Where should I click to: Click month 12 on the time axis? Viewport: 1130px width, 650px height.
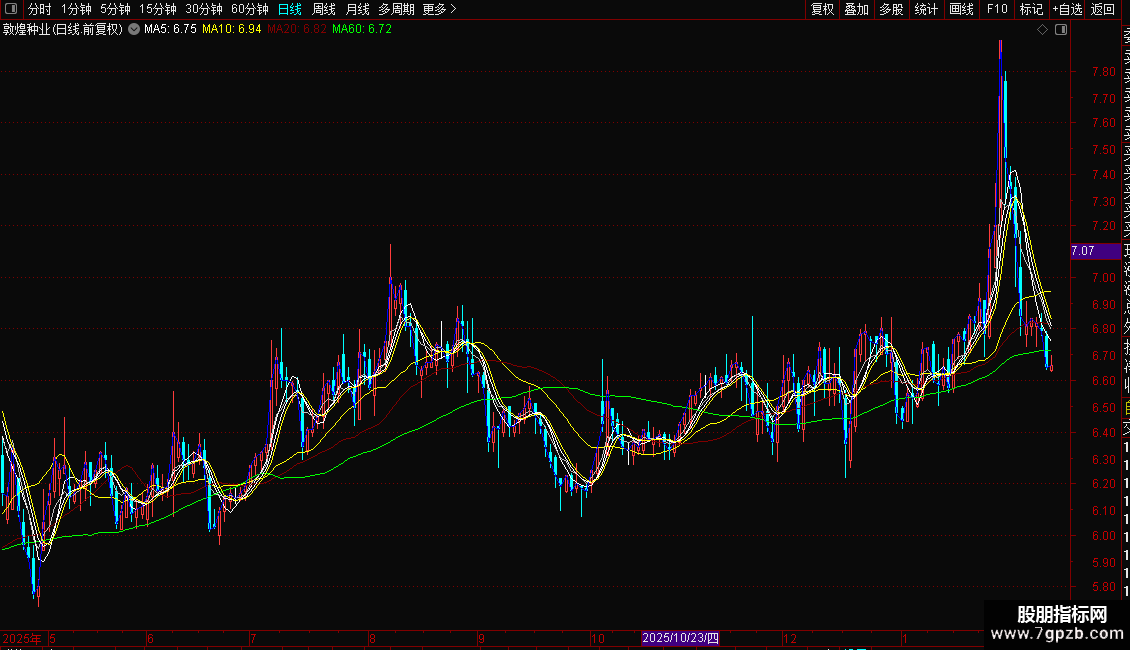790,638
